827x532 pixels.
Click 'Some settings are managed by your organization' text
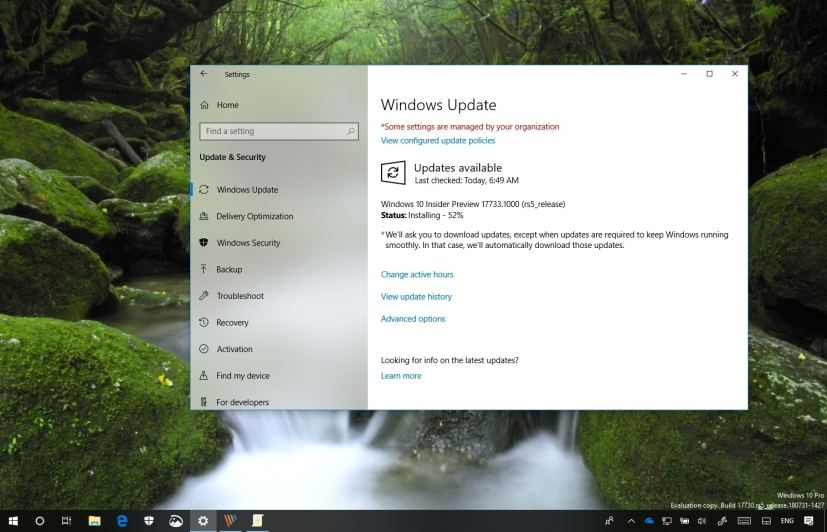470,127
